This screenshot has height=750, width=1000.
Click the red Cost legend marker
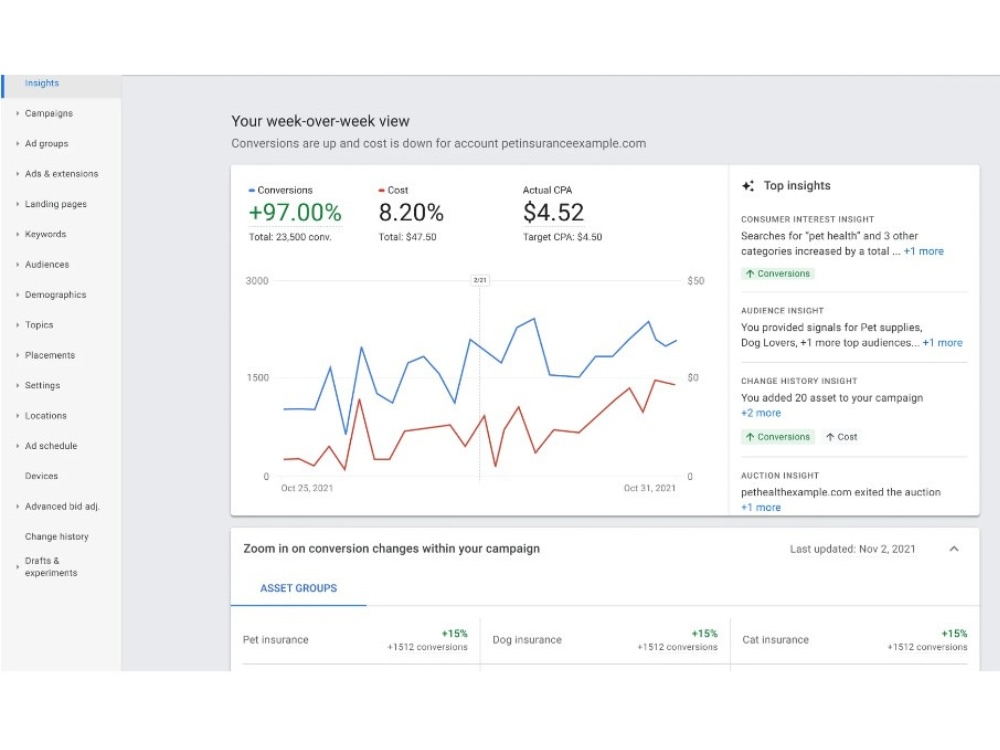381,190
